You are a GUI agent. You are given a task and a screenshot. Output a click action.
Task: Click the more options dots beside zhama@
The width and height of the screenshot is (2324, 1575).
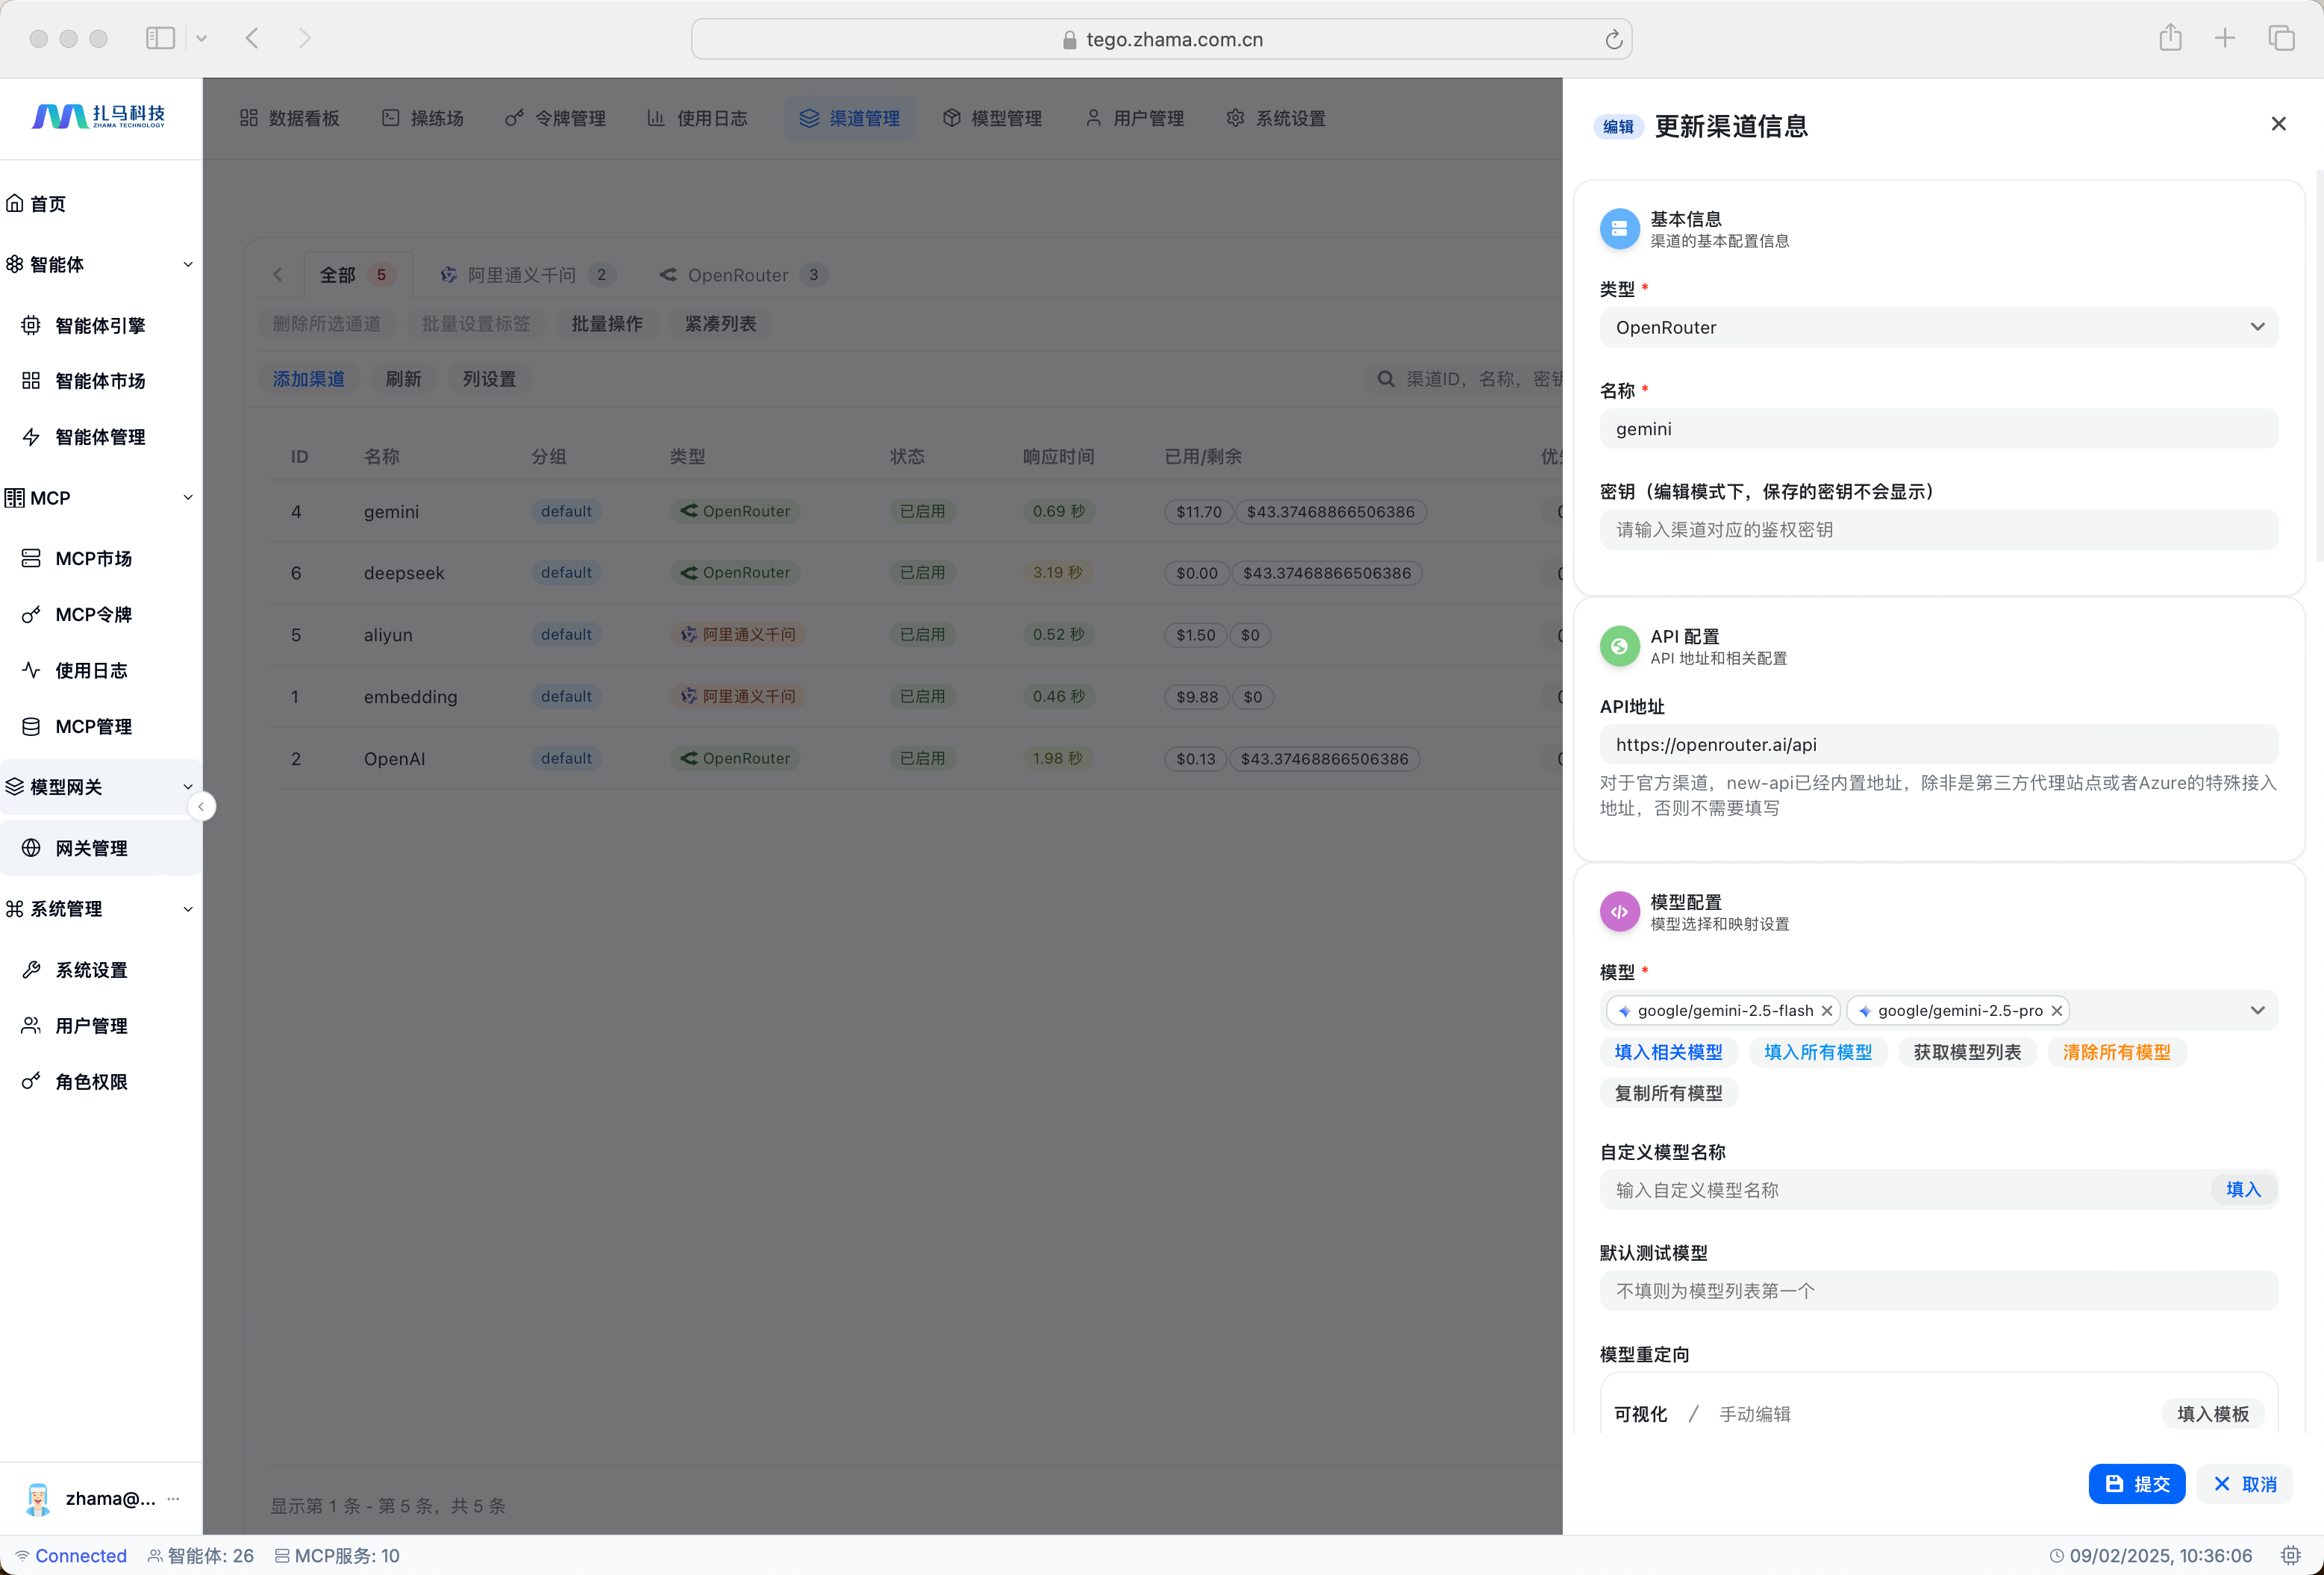[x=174, y=1498]
